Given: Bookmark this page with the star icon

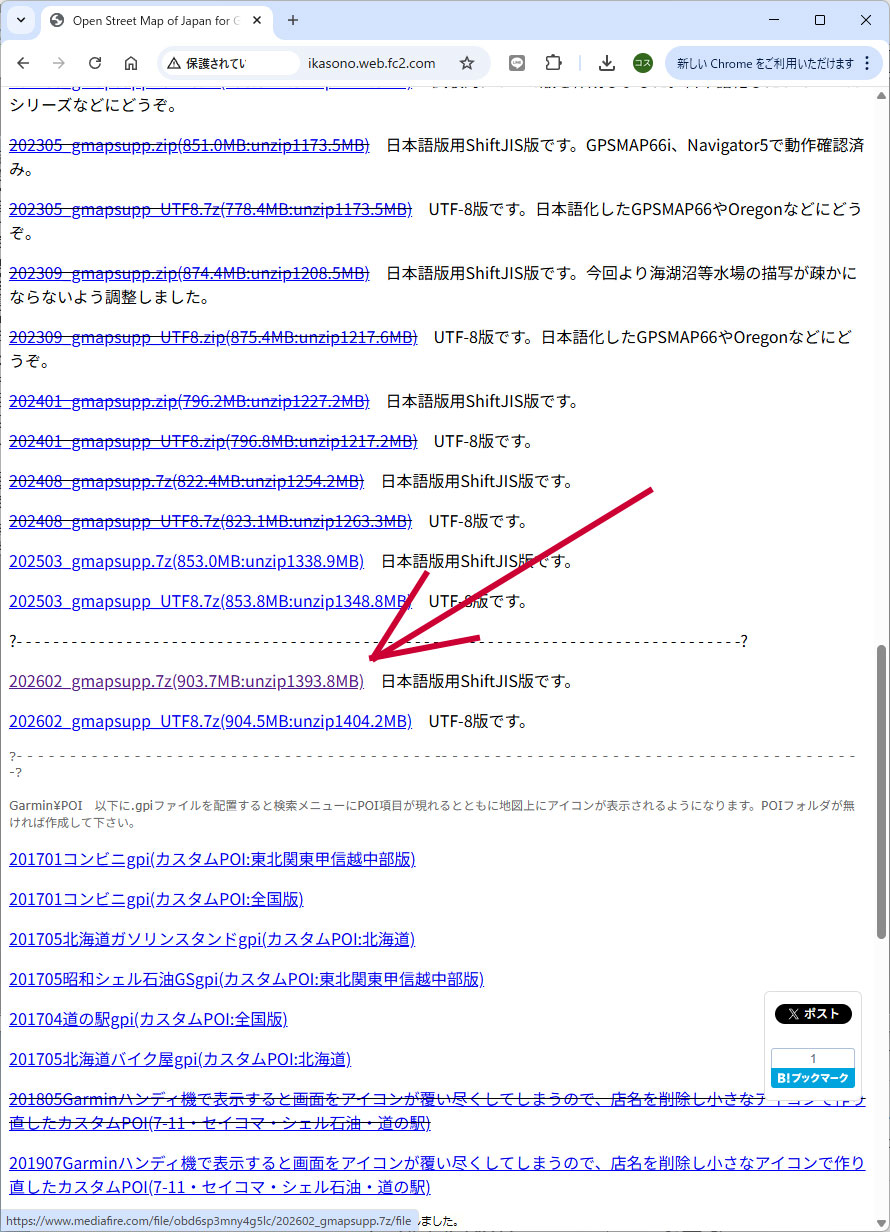Looking at the screenshot, I should (x=466, y=63).
